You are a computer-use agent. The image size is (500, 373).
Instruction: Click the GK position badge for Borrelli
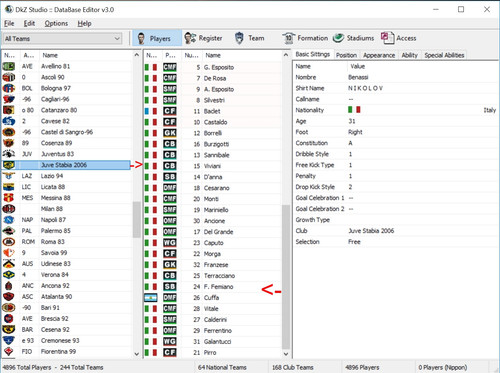170,133
